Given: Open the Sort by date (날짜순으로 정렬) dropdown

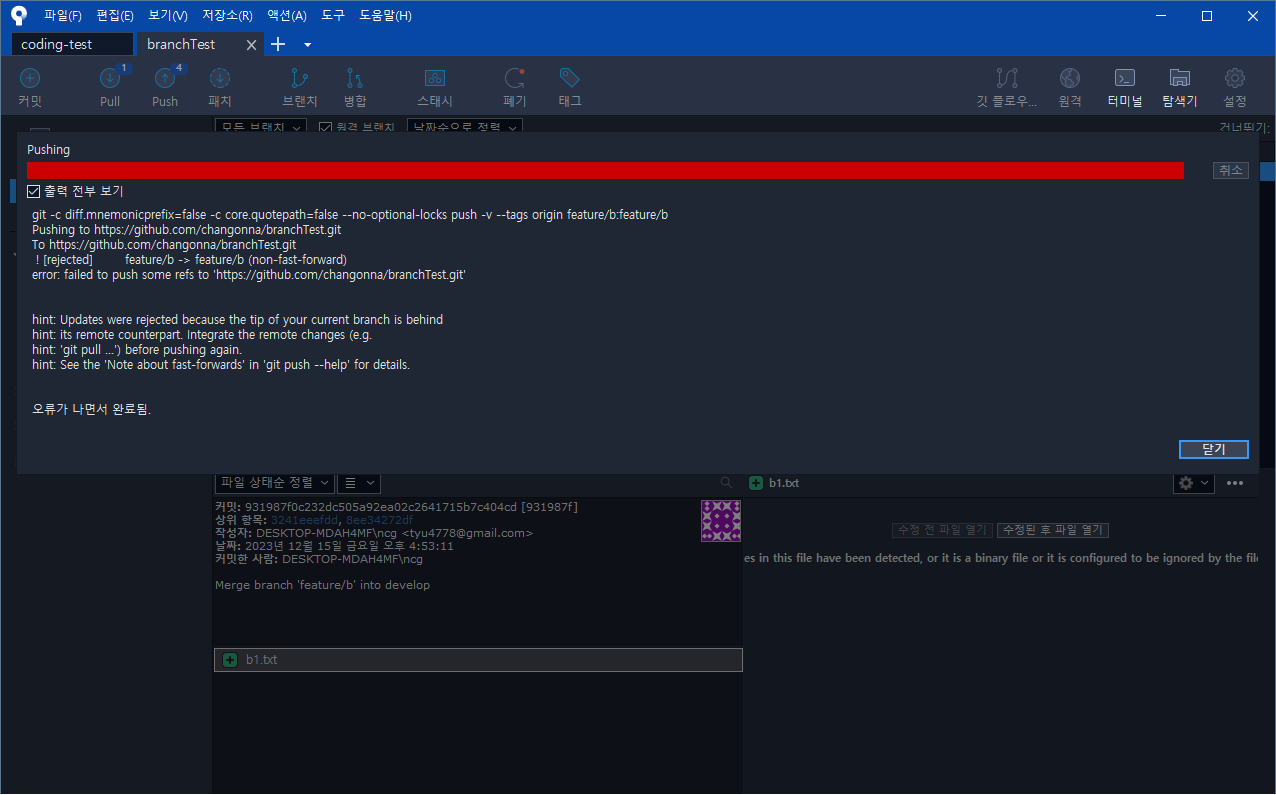Looking at the screenshot, I should (x=467, y=127).
